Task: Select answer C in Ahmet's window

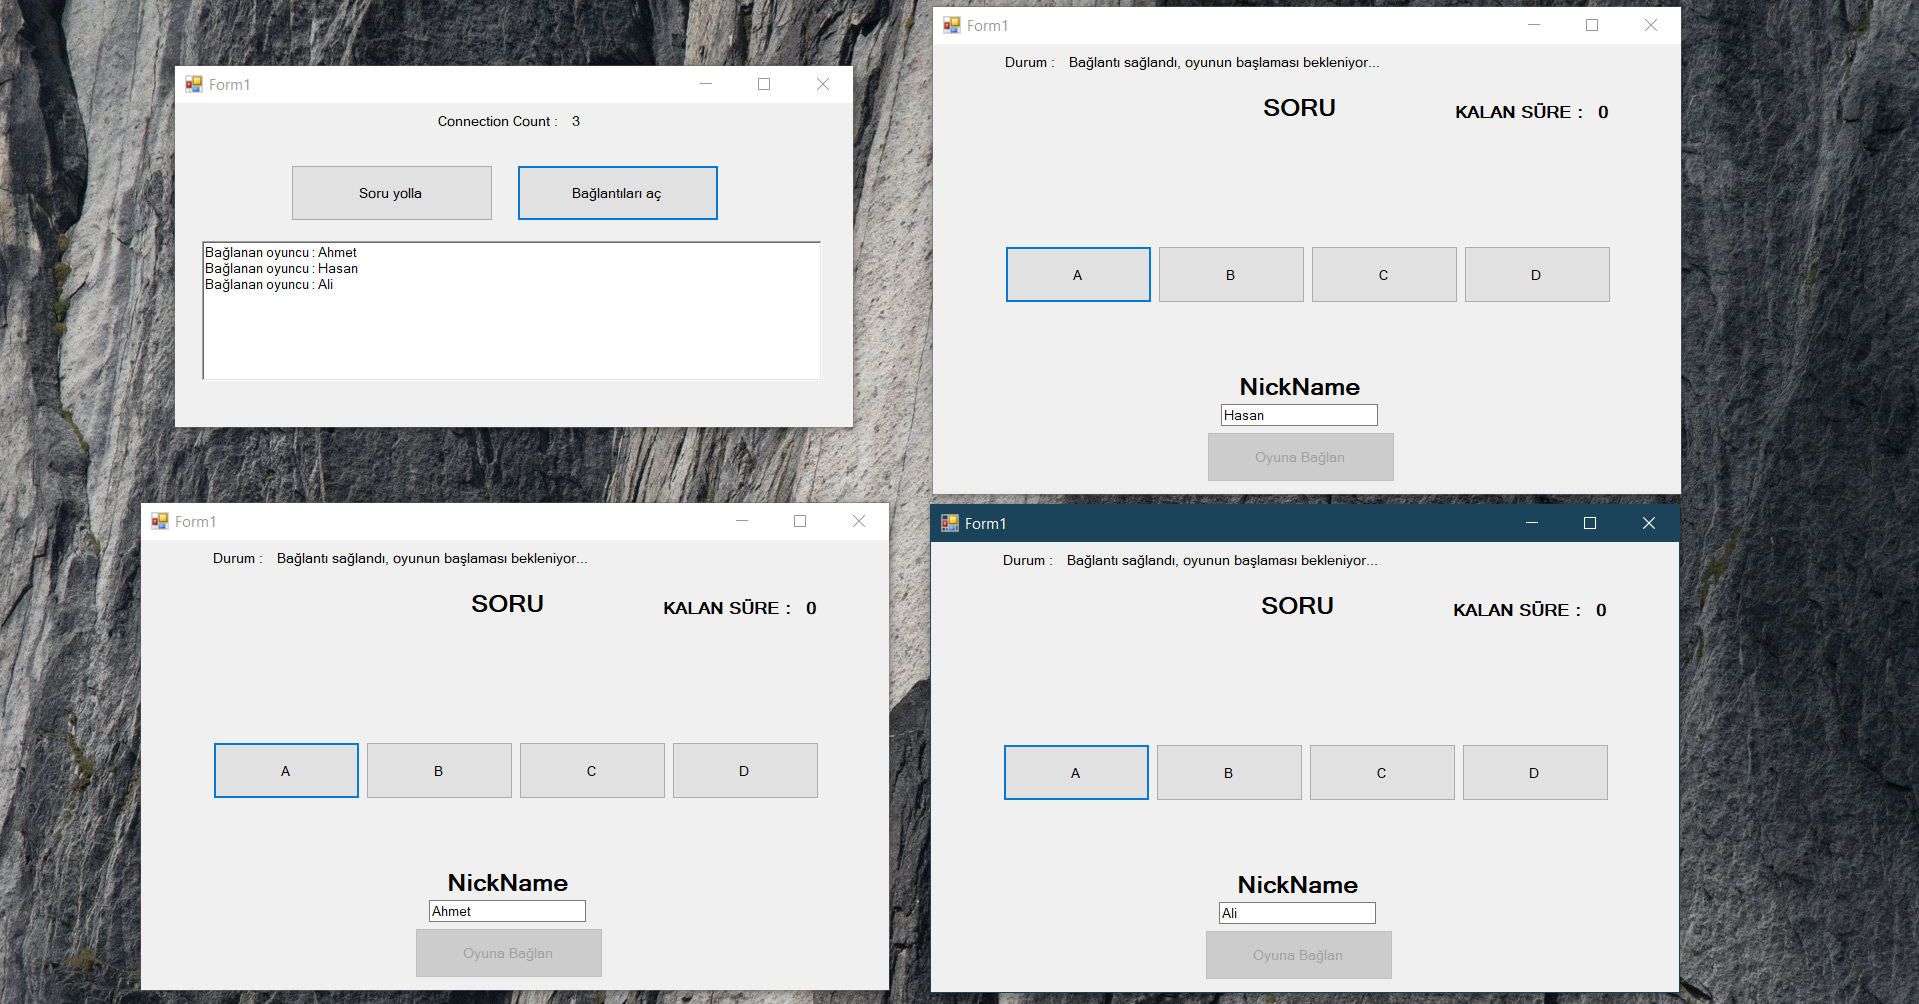Action: (x=591, y=770)
